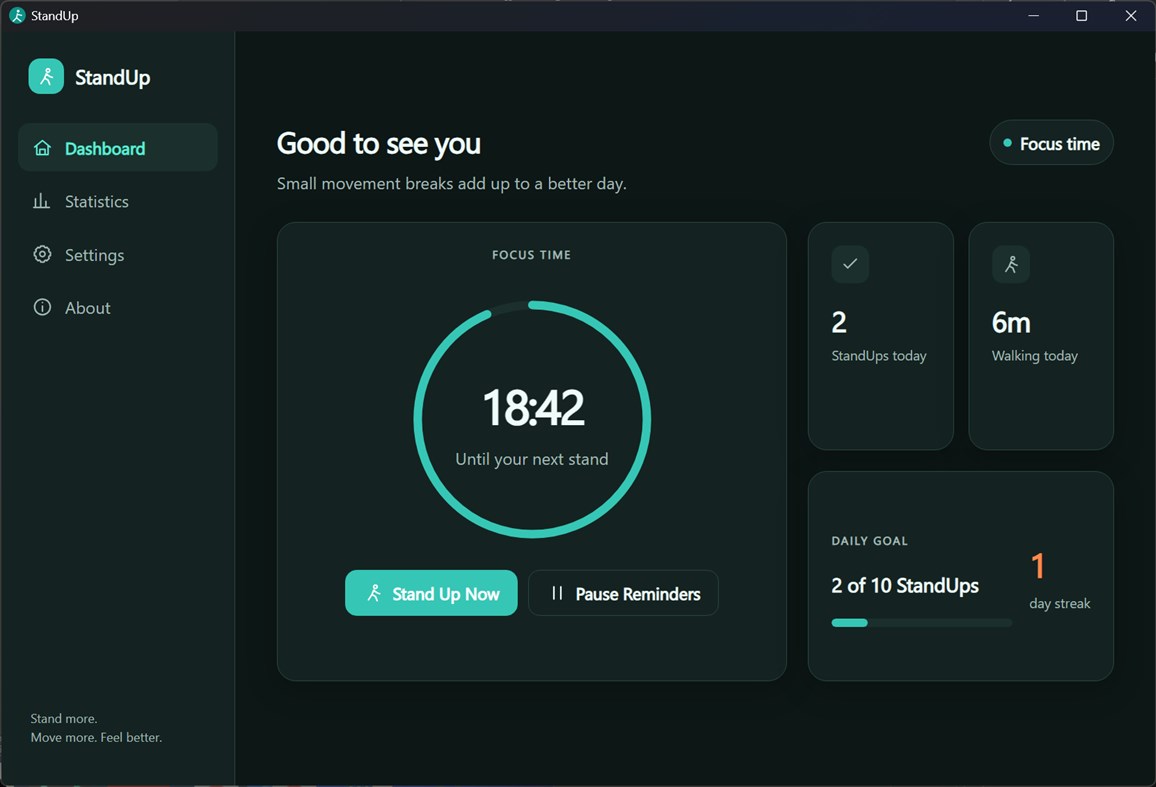Click the walking figure icon above Walking today

(x=1011, y=264)
